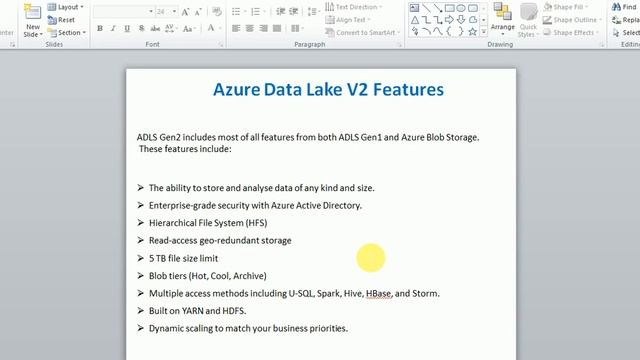Open the Layout dropdown
This screenshot has width=640, height=360.
tap(65, 7)
